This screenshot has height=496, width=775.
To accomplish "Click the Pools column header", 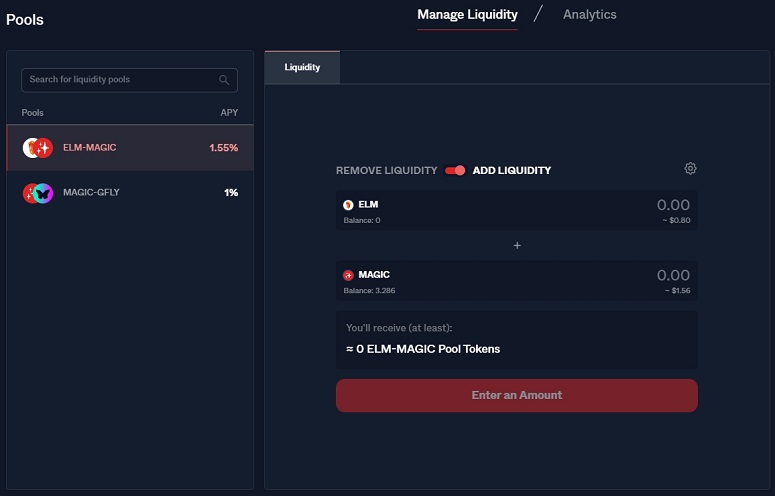I will point(33,113).
